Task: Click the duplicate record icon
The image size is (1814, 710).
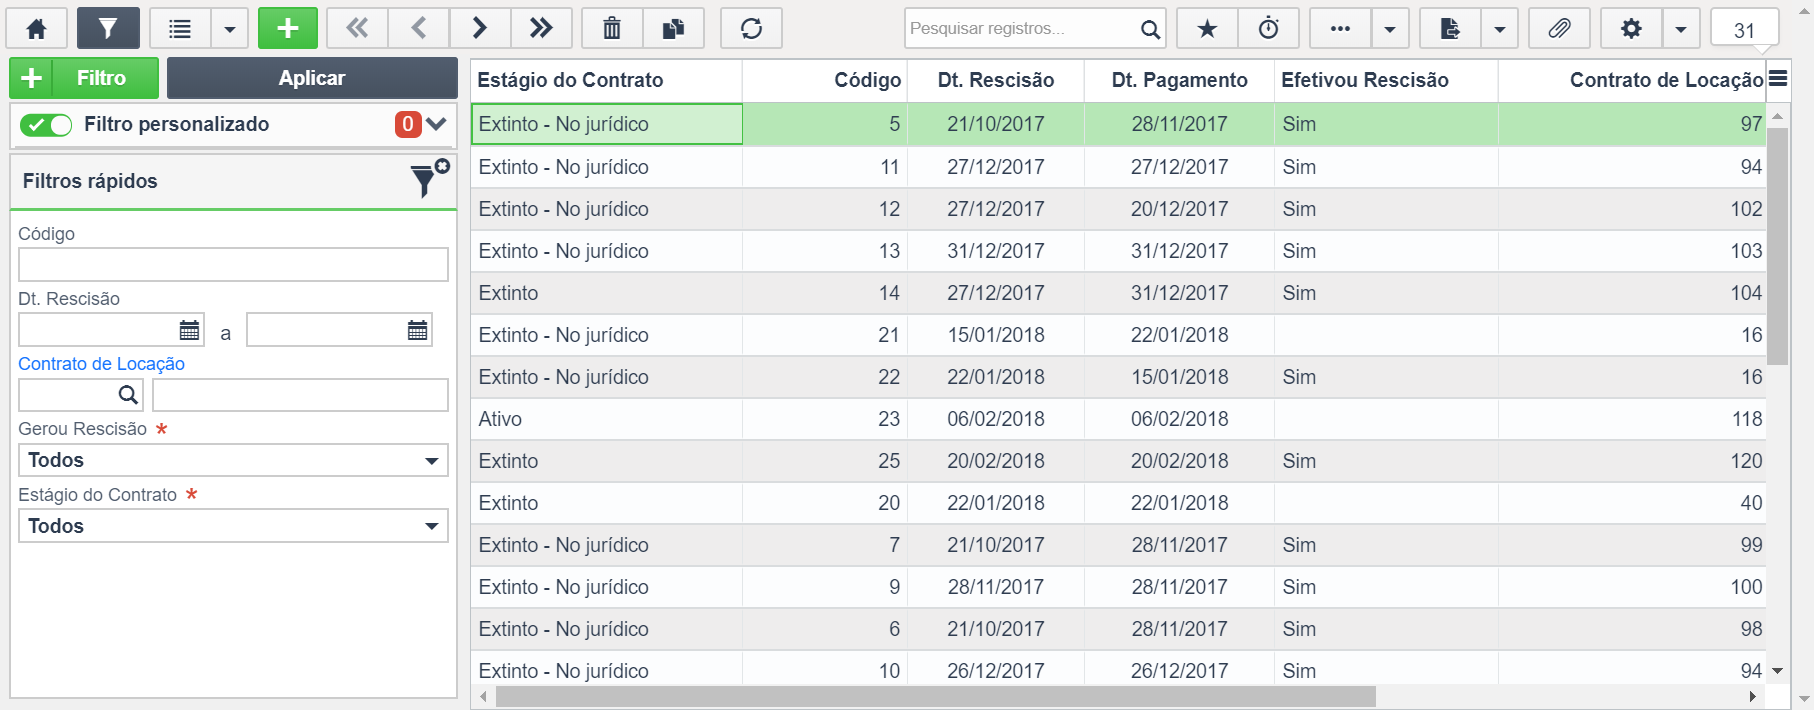Action: 673,29
